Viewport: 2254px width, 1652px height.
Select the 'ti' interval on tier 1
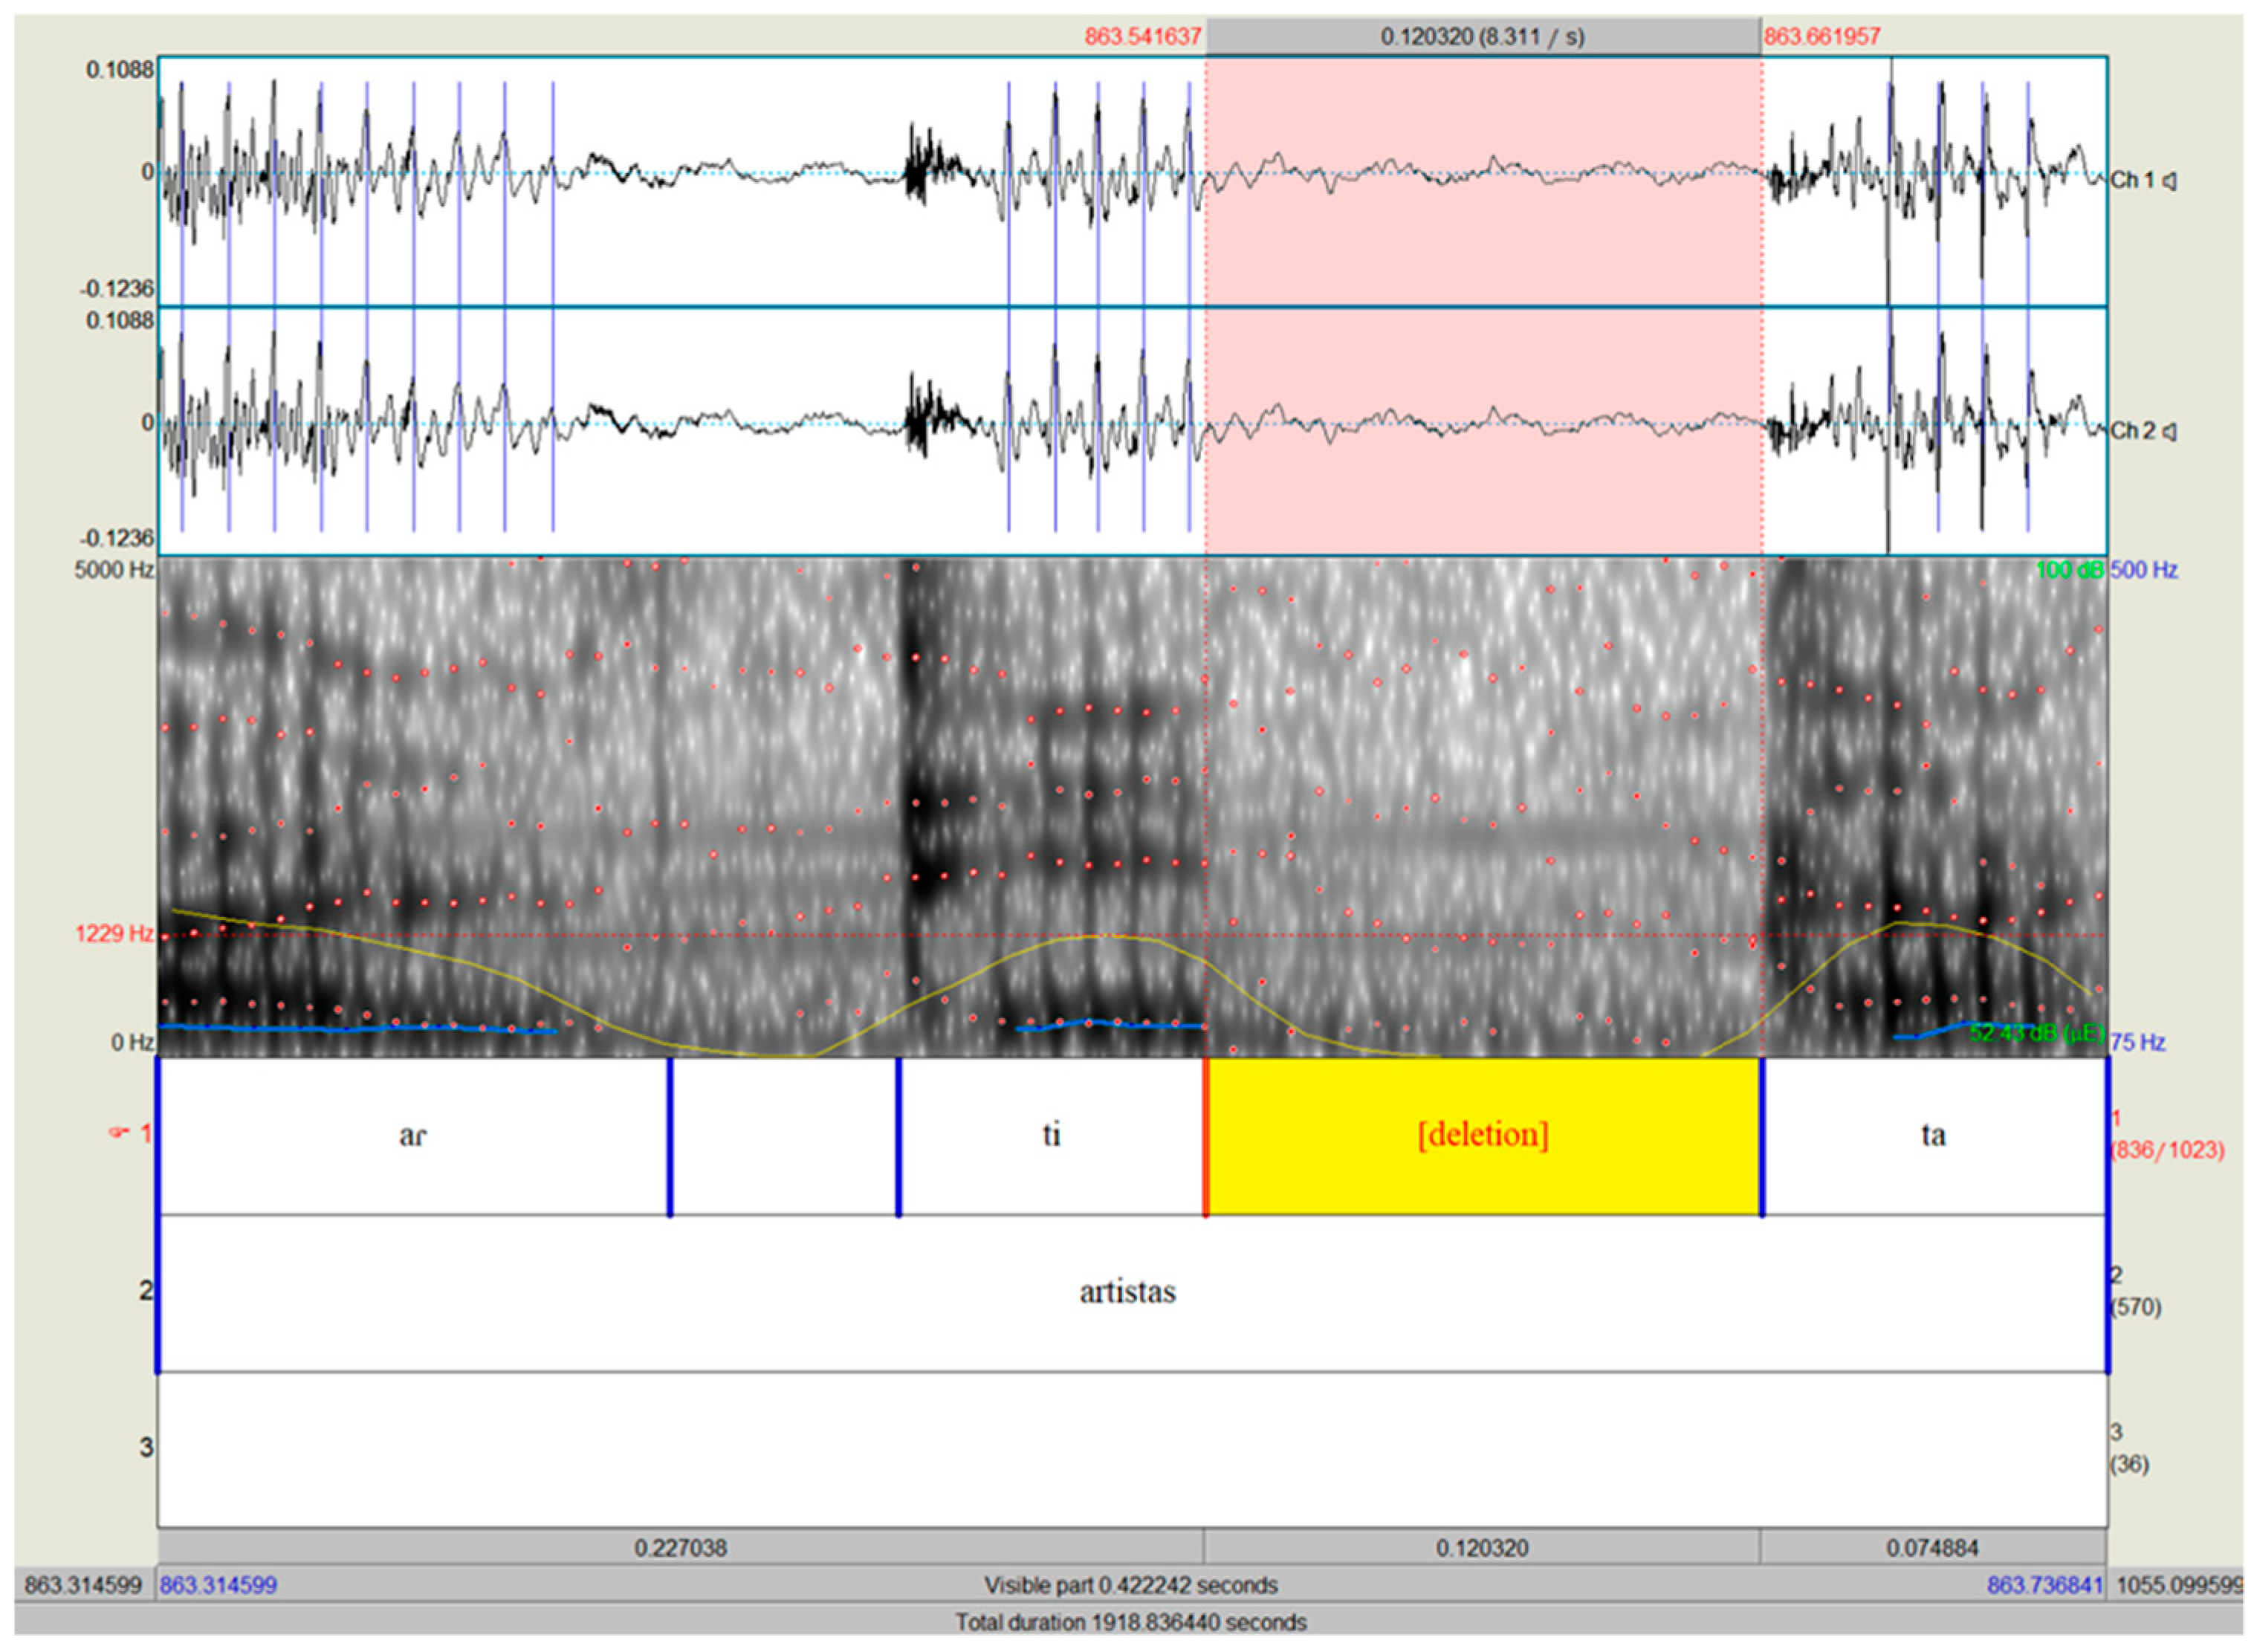[x=1050, y=1136]
